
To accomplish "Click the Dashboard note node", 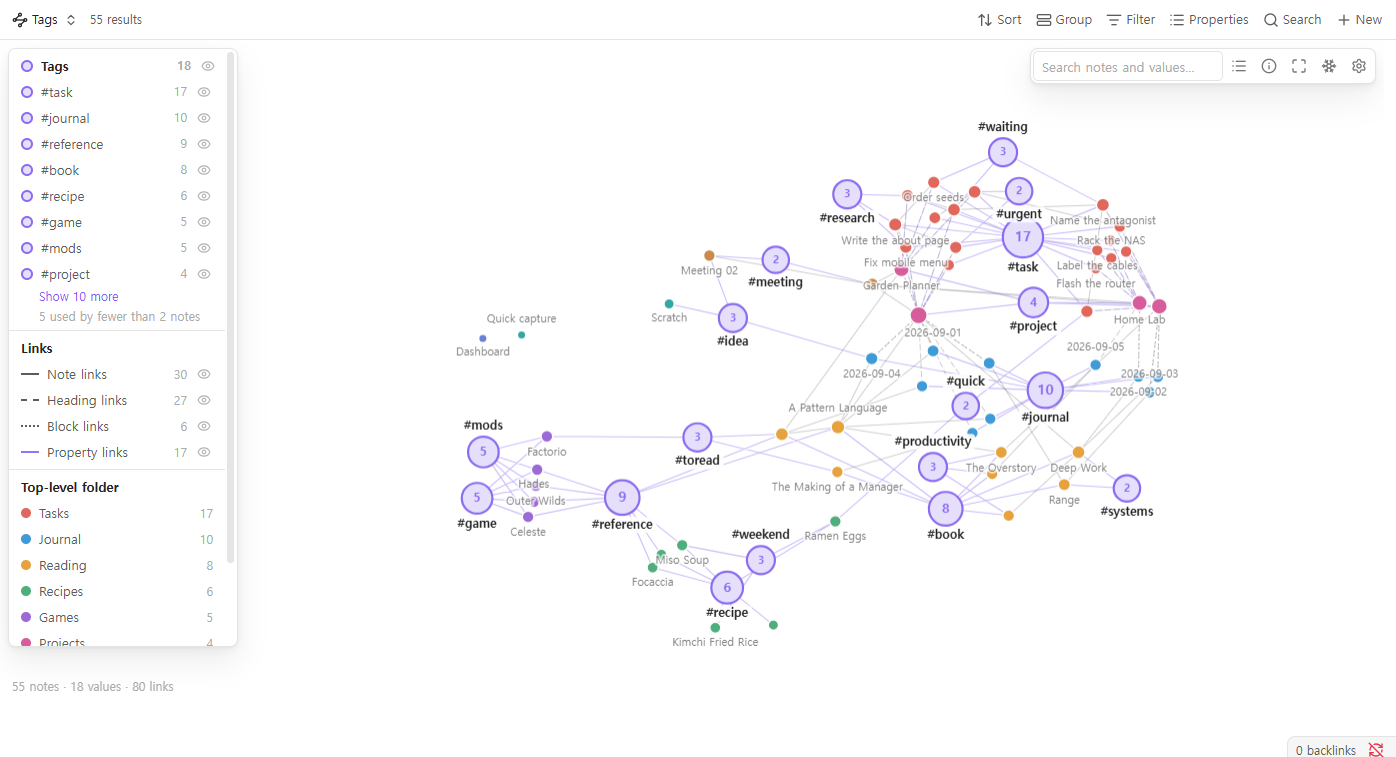I will [483, 339].
